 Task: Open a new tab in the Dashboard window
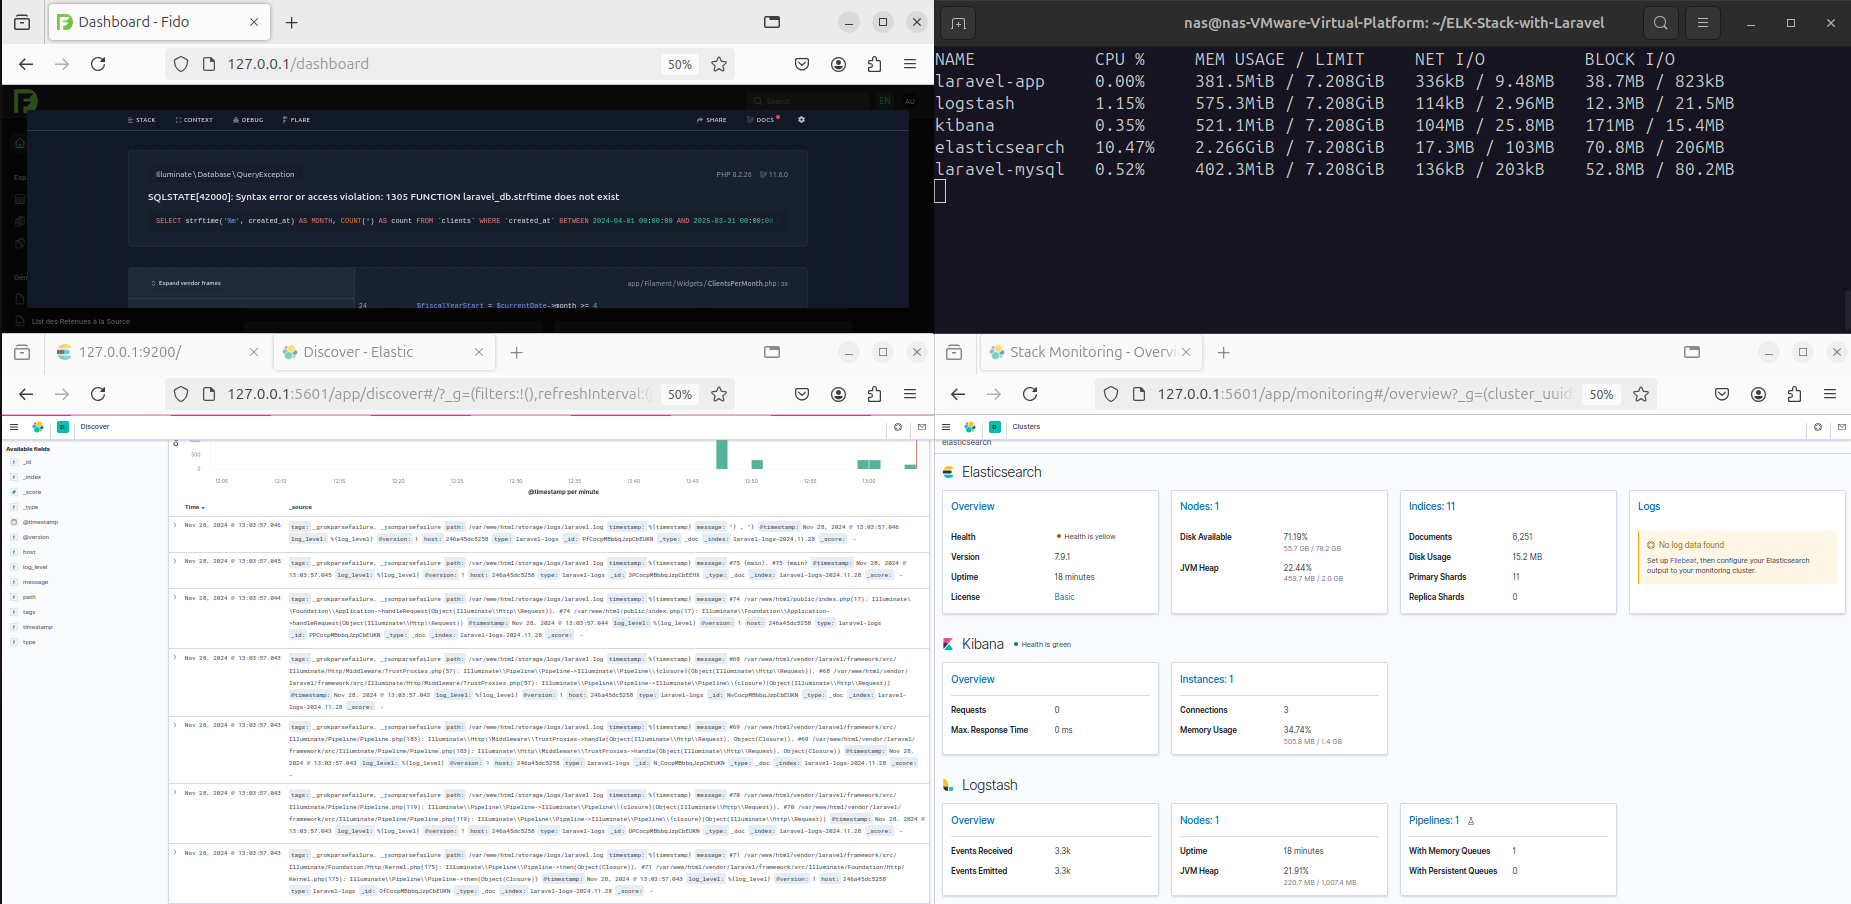pyautogui.click(x=291, y=22)
